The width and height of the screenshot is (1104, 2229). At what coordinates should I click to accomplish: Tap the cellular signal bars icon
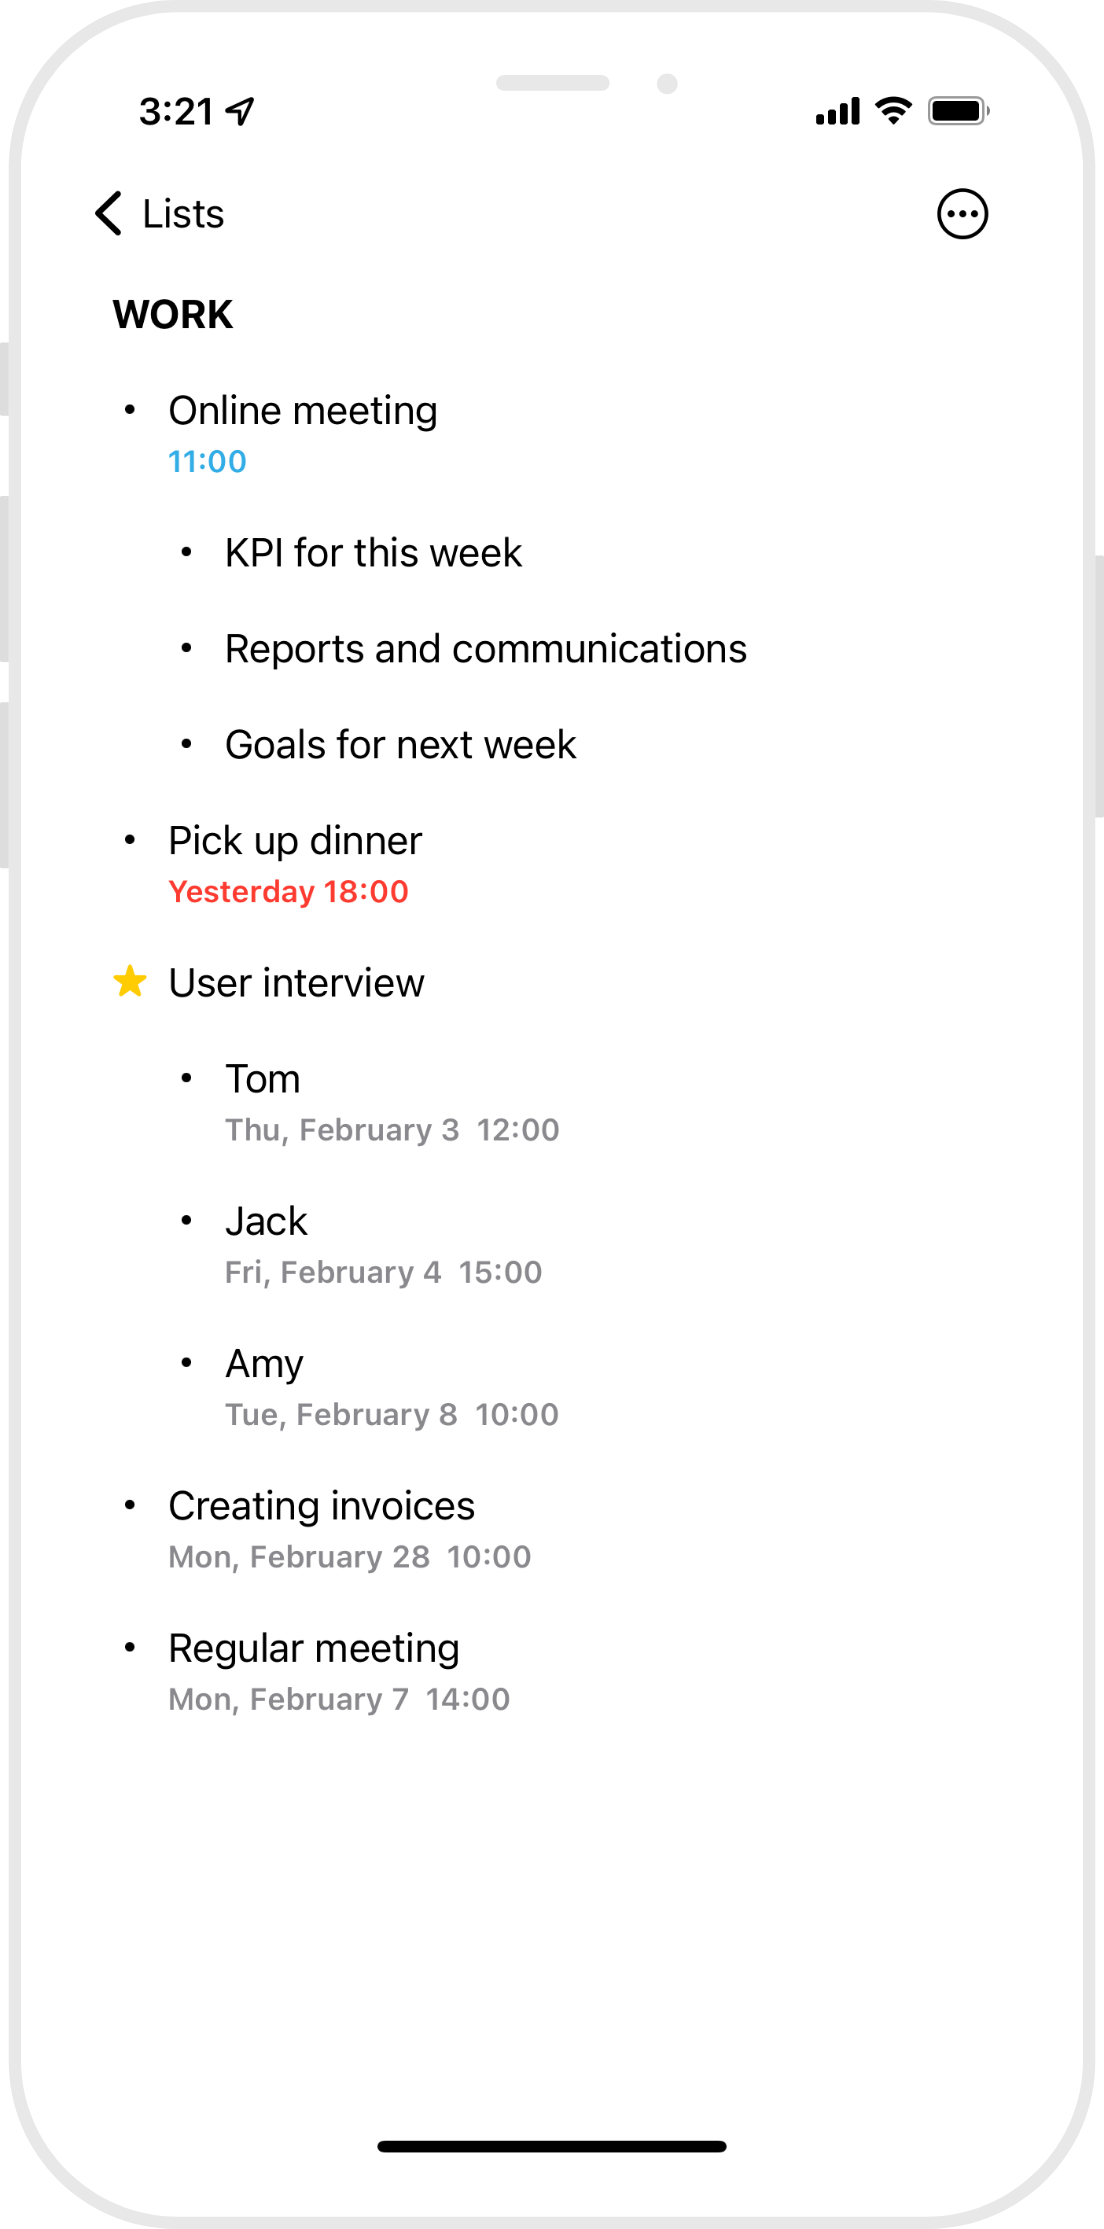point(838,111)
